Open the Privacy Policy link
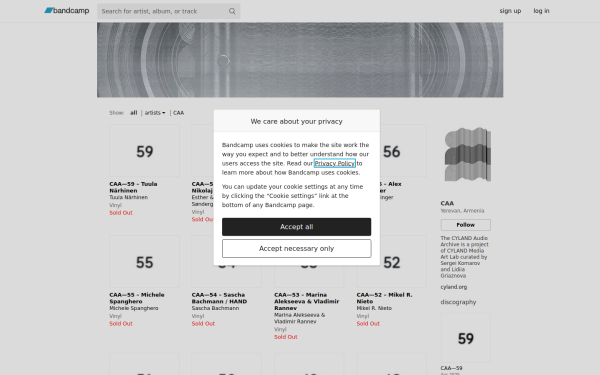 click(x=335, y=163)
